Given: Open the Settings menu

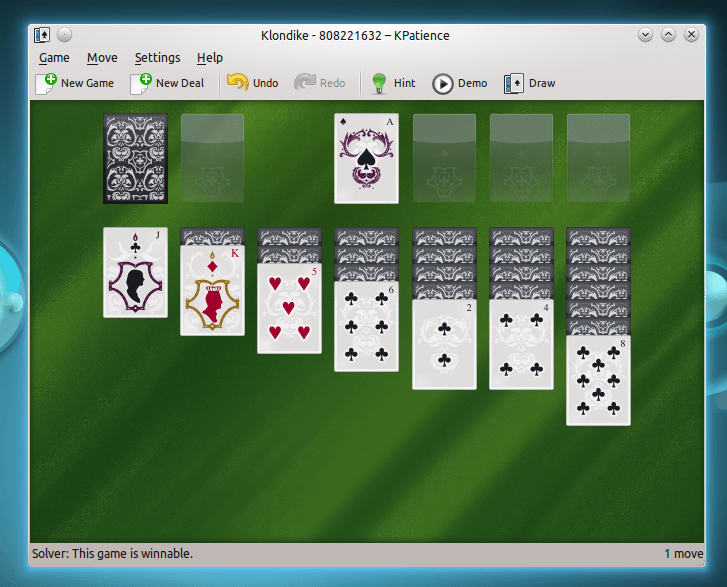Looking at the screenshot, I should (x=157, y=58).
